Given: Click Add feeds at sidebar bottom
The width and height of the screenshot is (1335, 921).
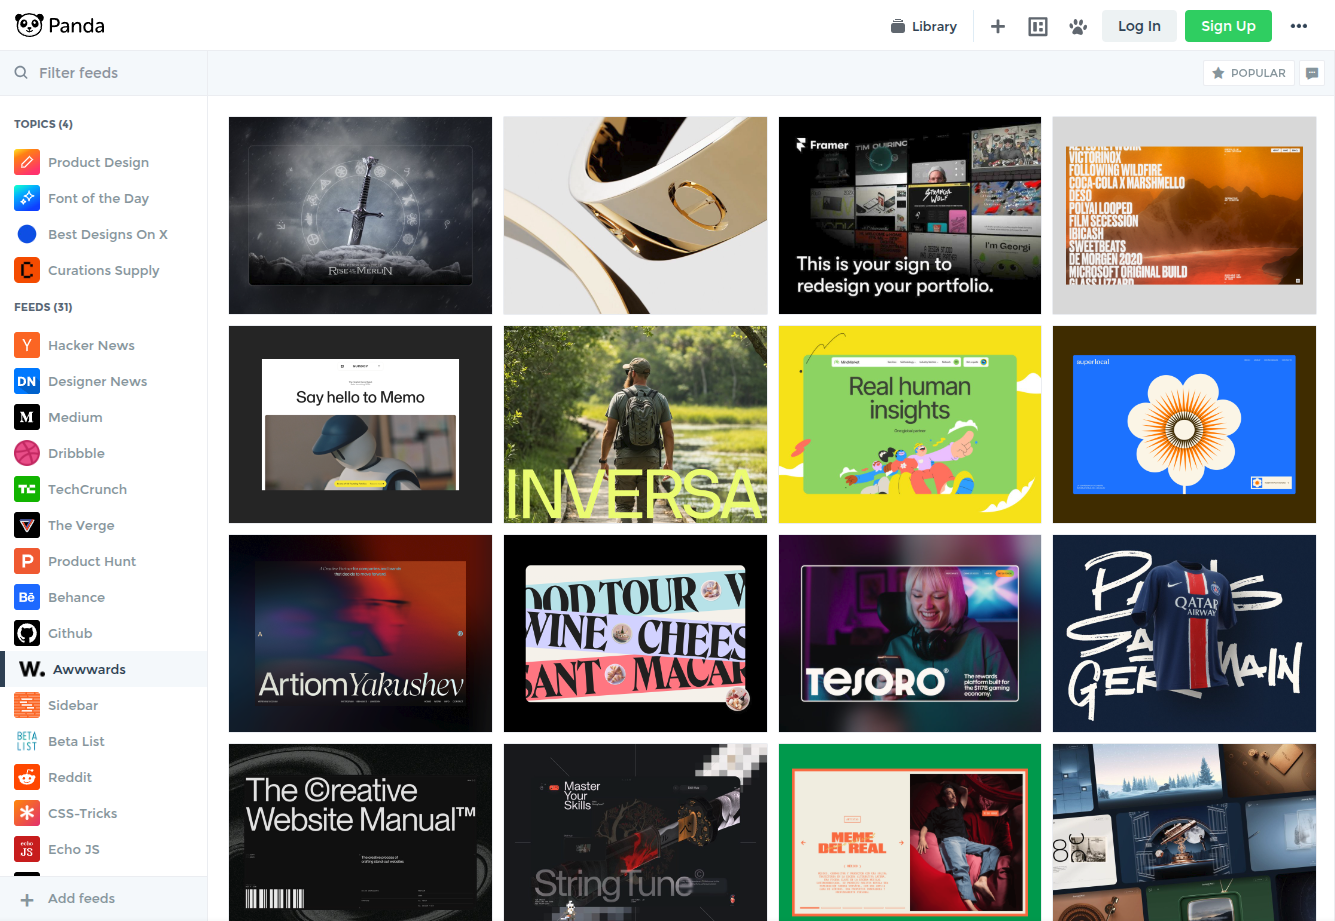Looking at the screenshot, I should [x=80, y=898].
